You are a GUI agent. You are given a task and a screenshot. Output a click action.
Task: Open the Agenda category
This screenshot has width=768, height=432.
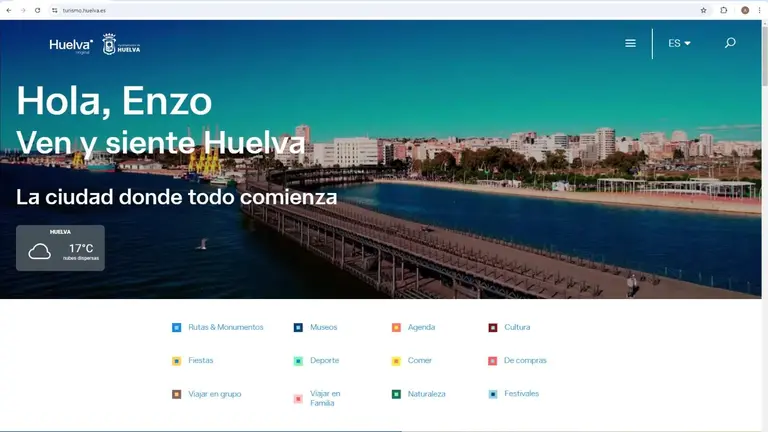click(421, 327)
